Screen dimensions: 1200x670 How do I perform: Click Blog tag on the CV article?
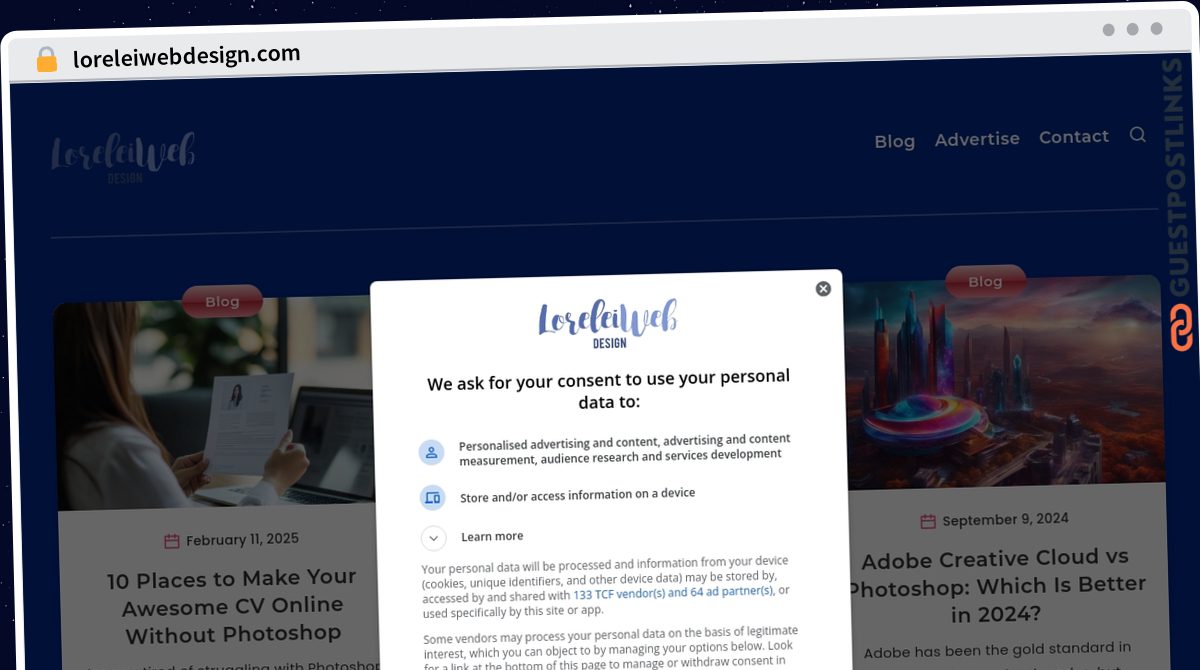click(222, 301)
